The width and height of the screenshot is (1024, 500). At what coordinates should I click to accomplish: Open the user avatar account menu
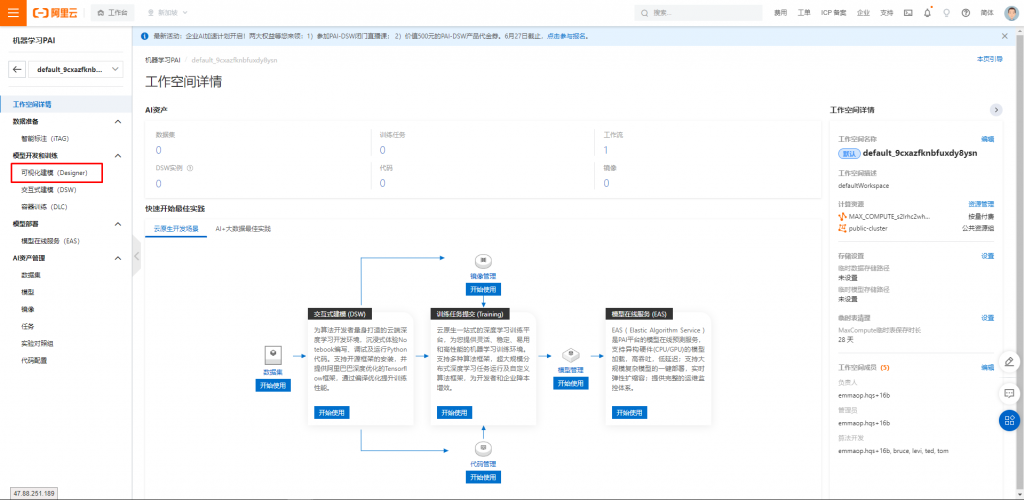click(1010, 12)
